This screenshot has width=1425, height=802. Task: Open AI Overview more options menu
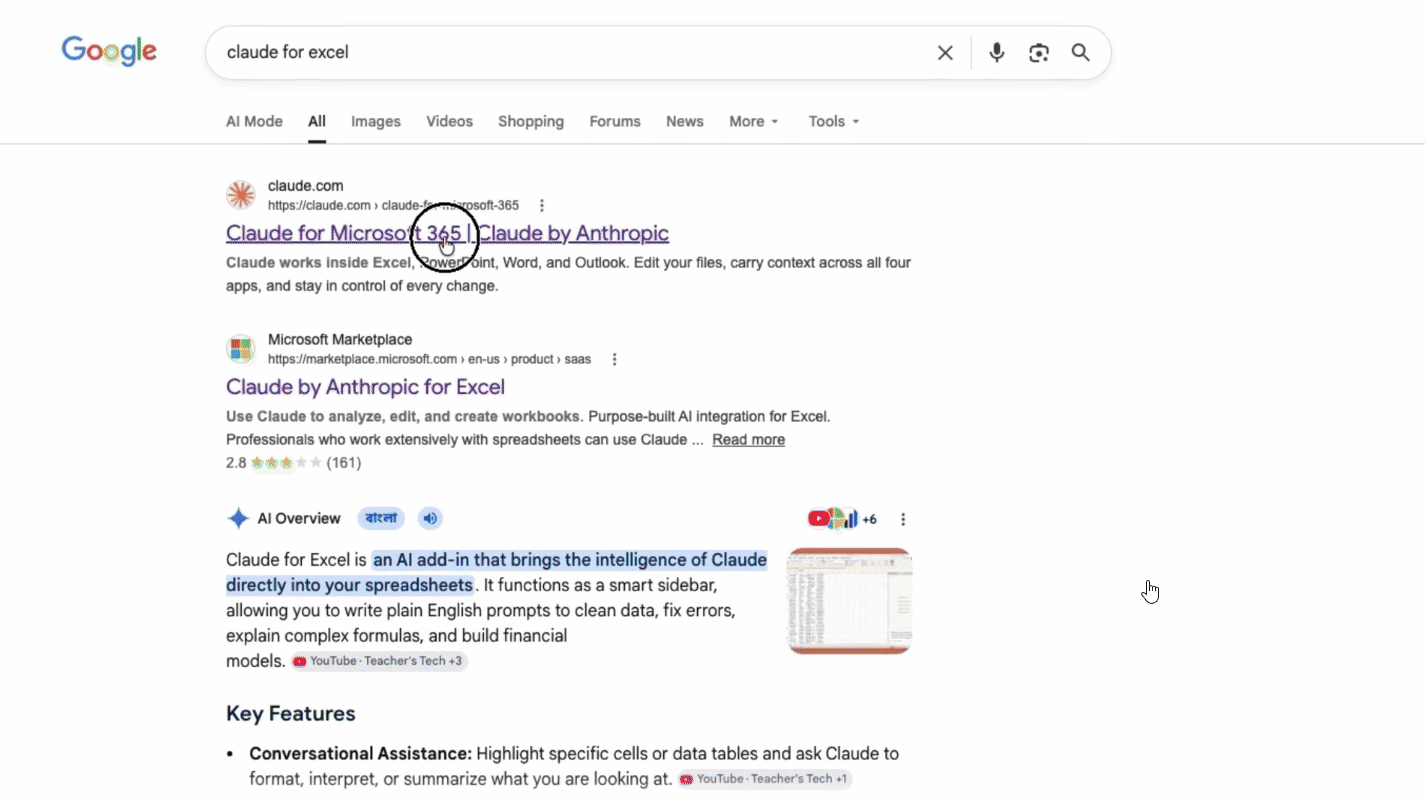tap(903, 519)
